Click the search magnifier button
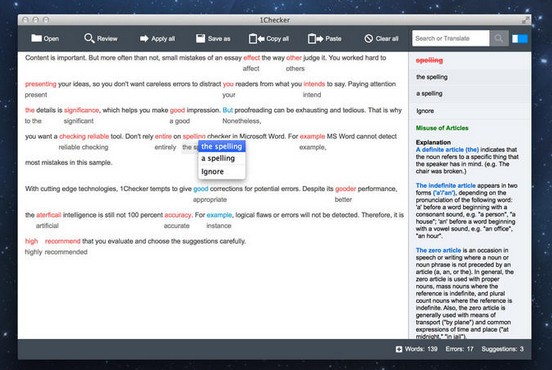Viewport: 552px width, 370px height. (x=499, y=38)
